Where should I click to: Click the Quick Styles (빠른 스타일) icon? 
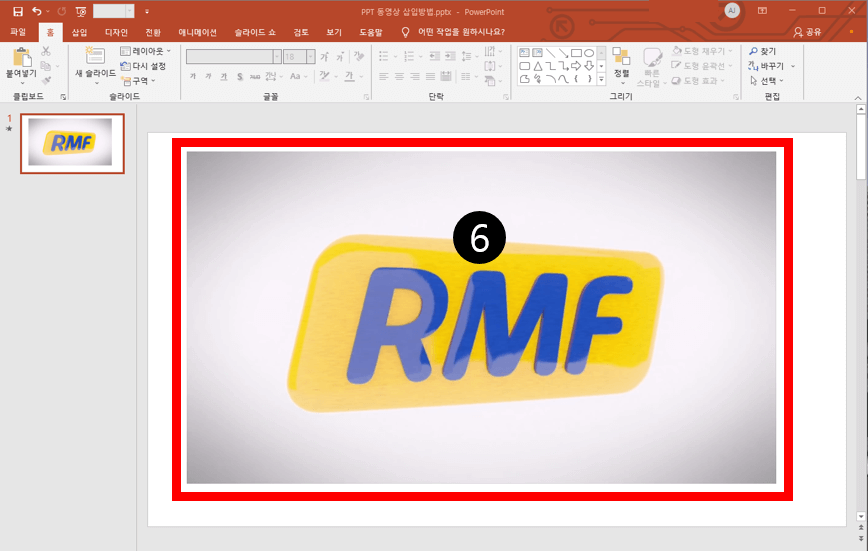652,58
